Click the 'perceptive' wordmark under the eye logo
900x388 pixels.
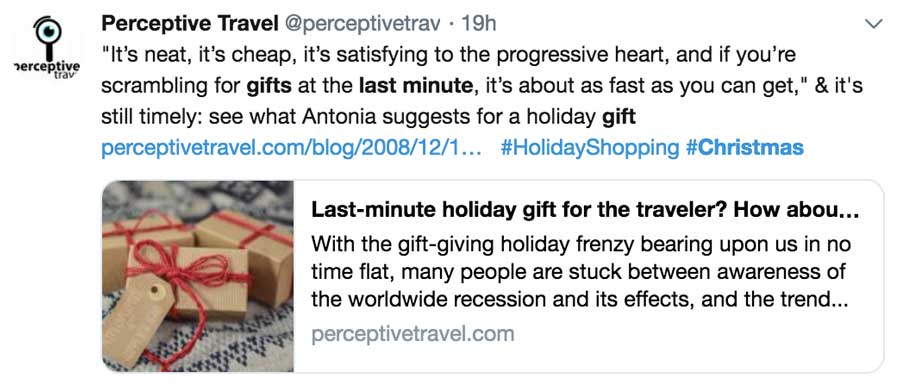47,67
